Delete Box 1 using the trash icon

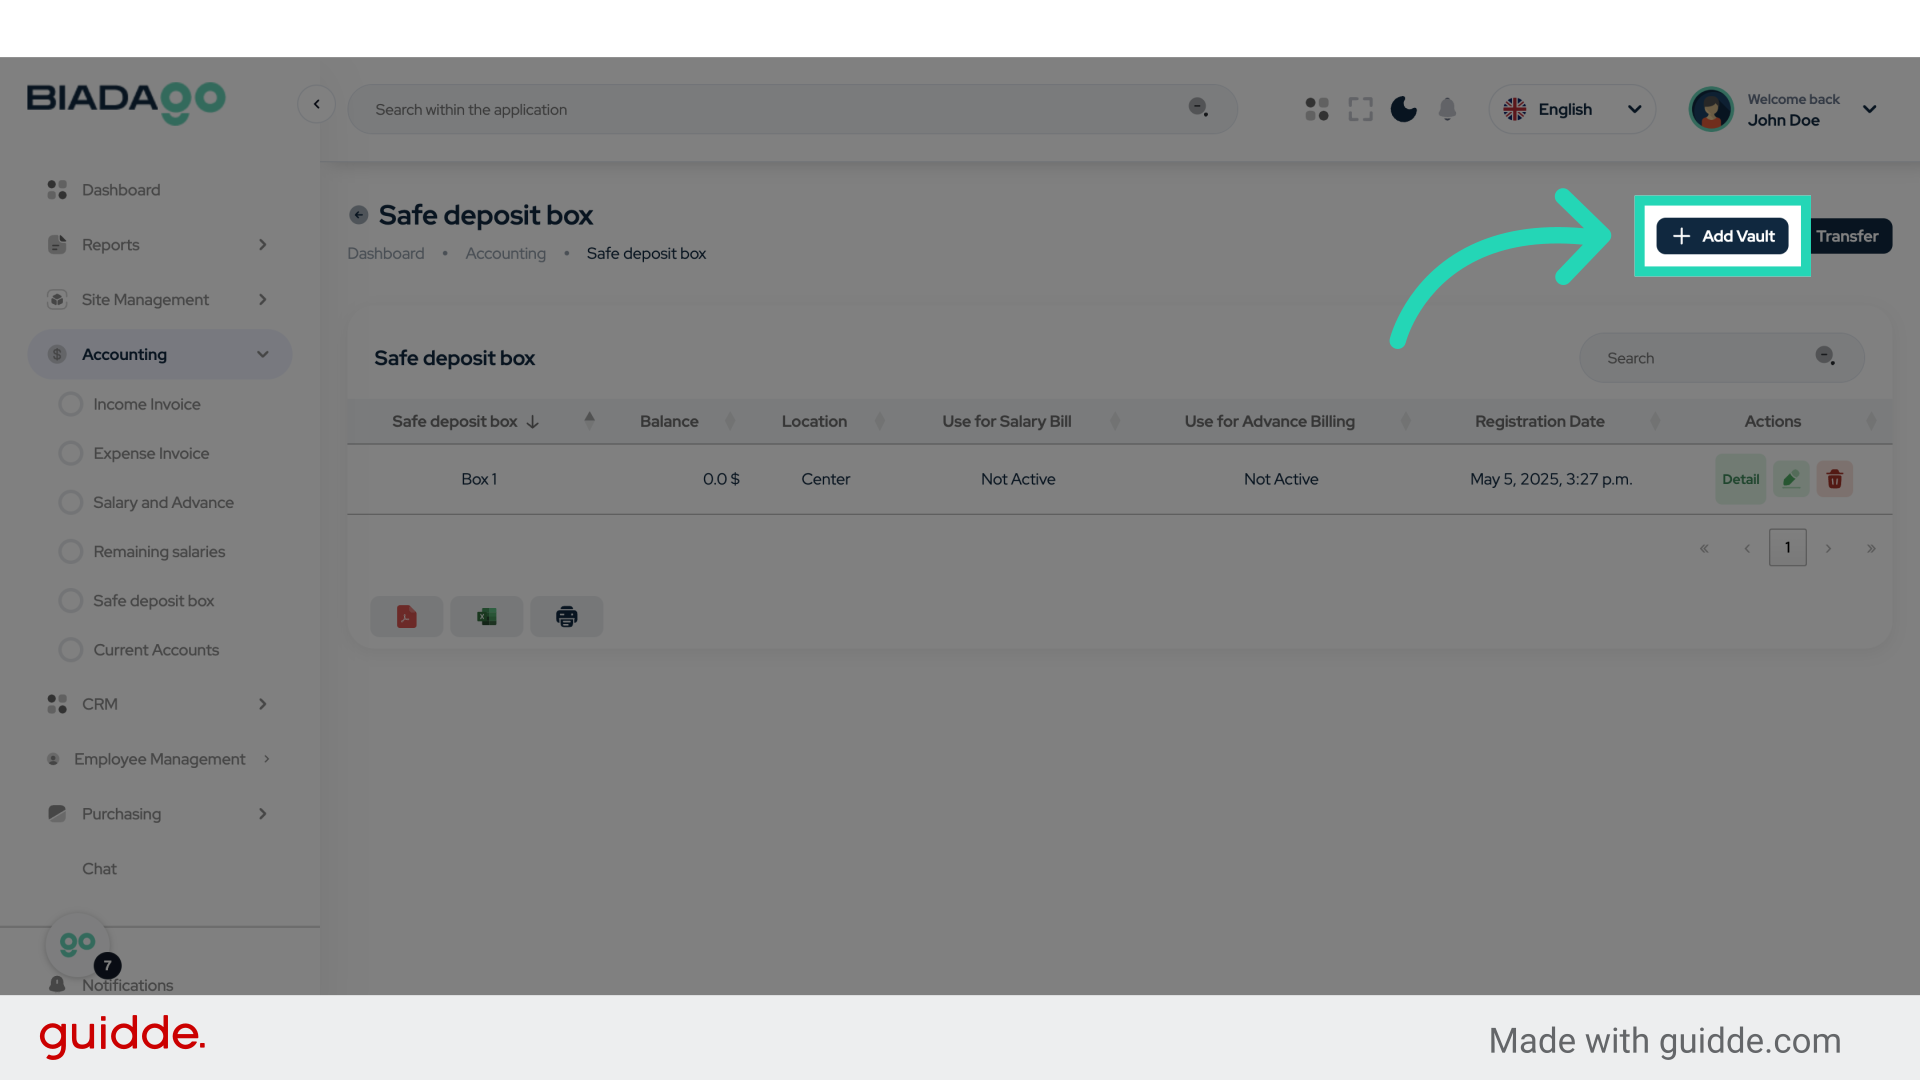[x=1834, y=479]
